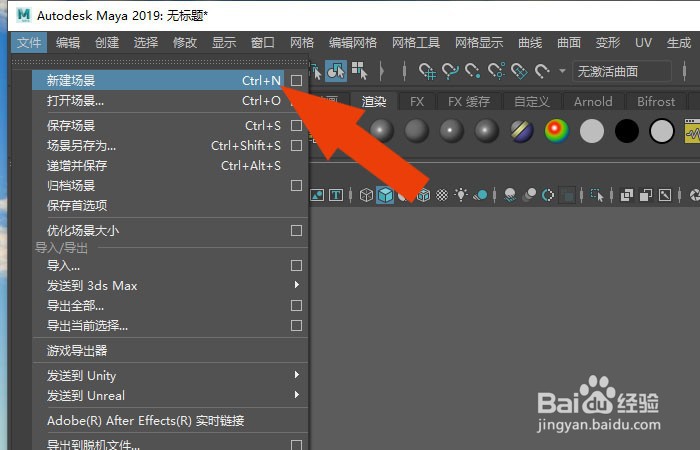The height and width of the screenshot is (450, 700).
Task: Open the UV menu in the menu bar
Action: [x=643, y=42]
